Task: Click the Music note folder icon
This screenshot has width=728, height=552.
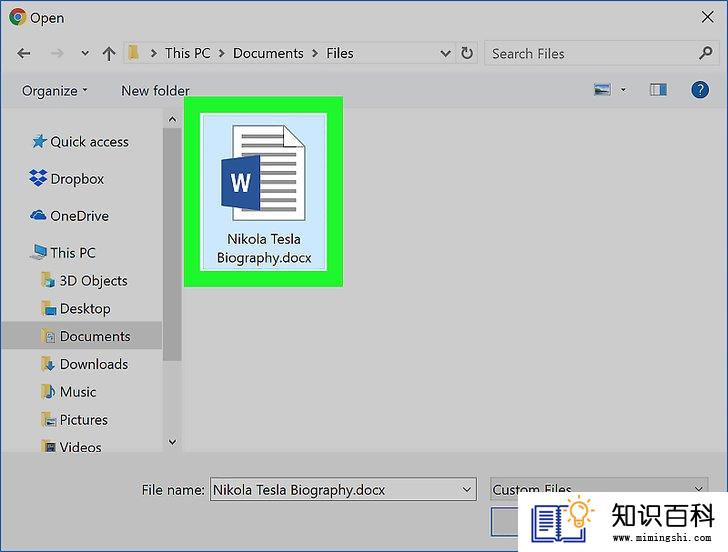Action: point(48,391)
